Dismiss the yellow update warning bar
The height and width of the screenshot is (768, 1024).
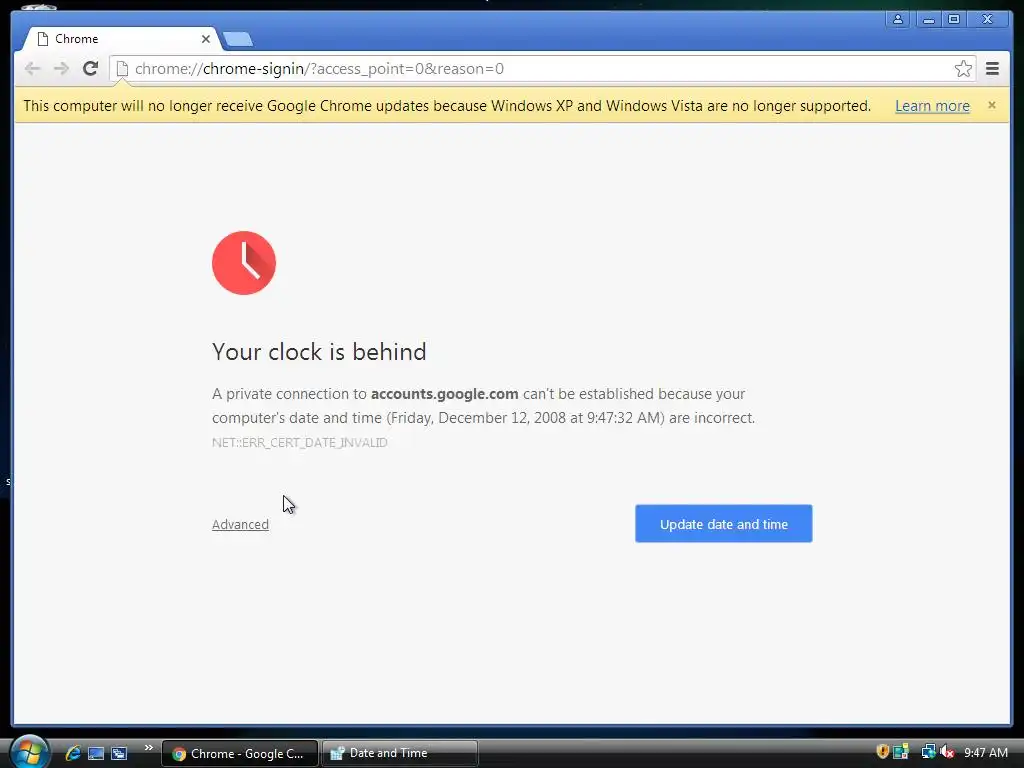coord(991,105)
